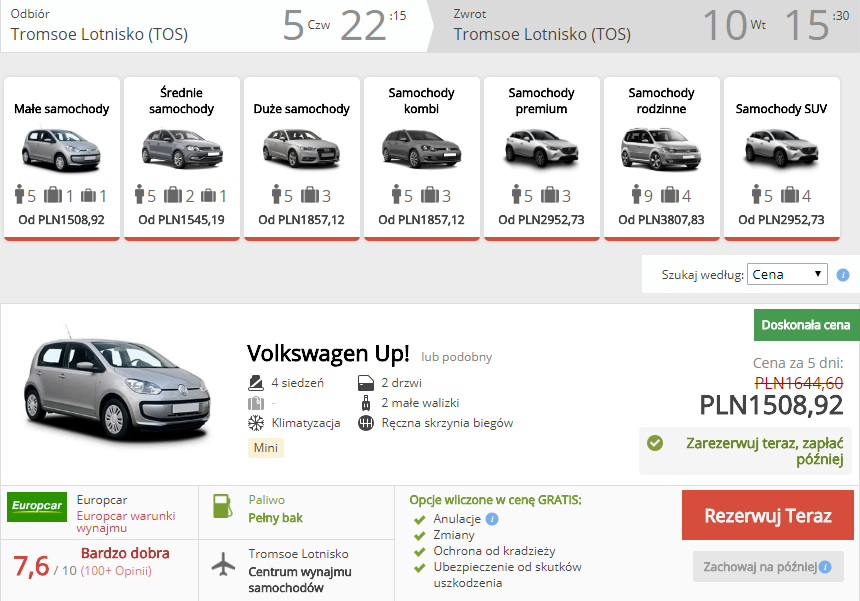860x601 pixels.
Task: Select the Samochody SUV category
Action: 781,158
